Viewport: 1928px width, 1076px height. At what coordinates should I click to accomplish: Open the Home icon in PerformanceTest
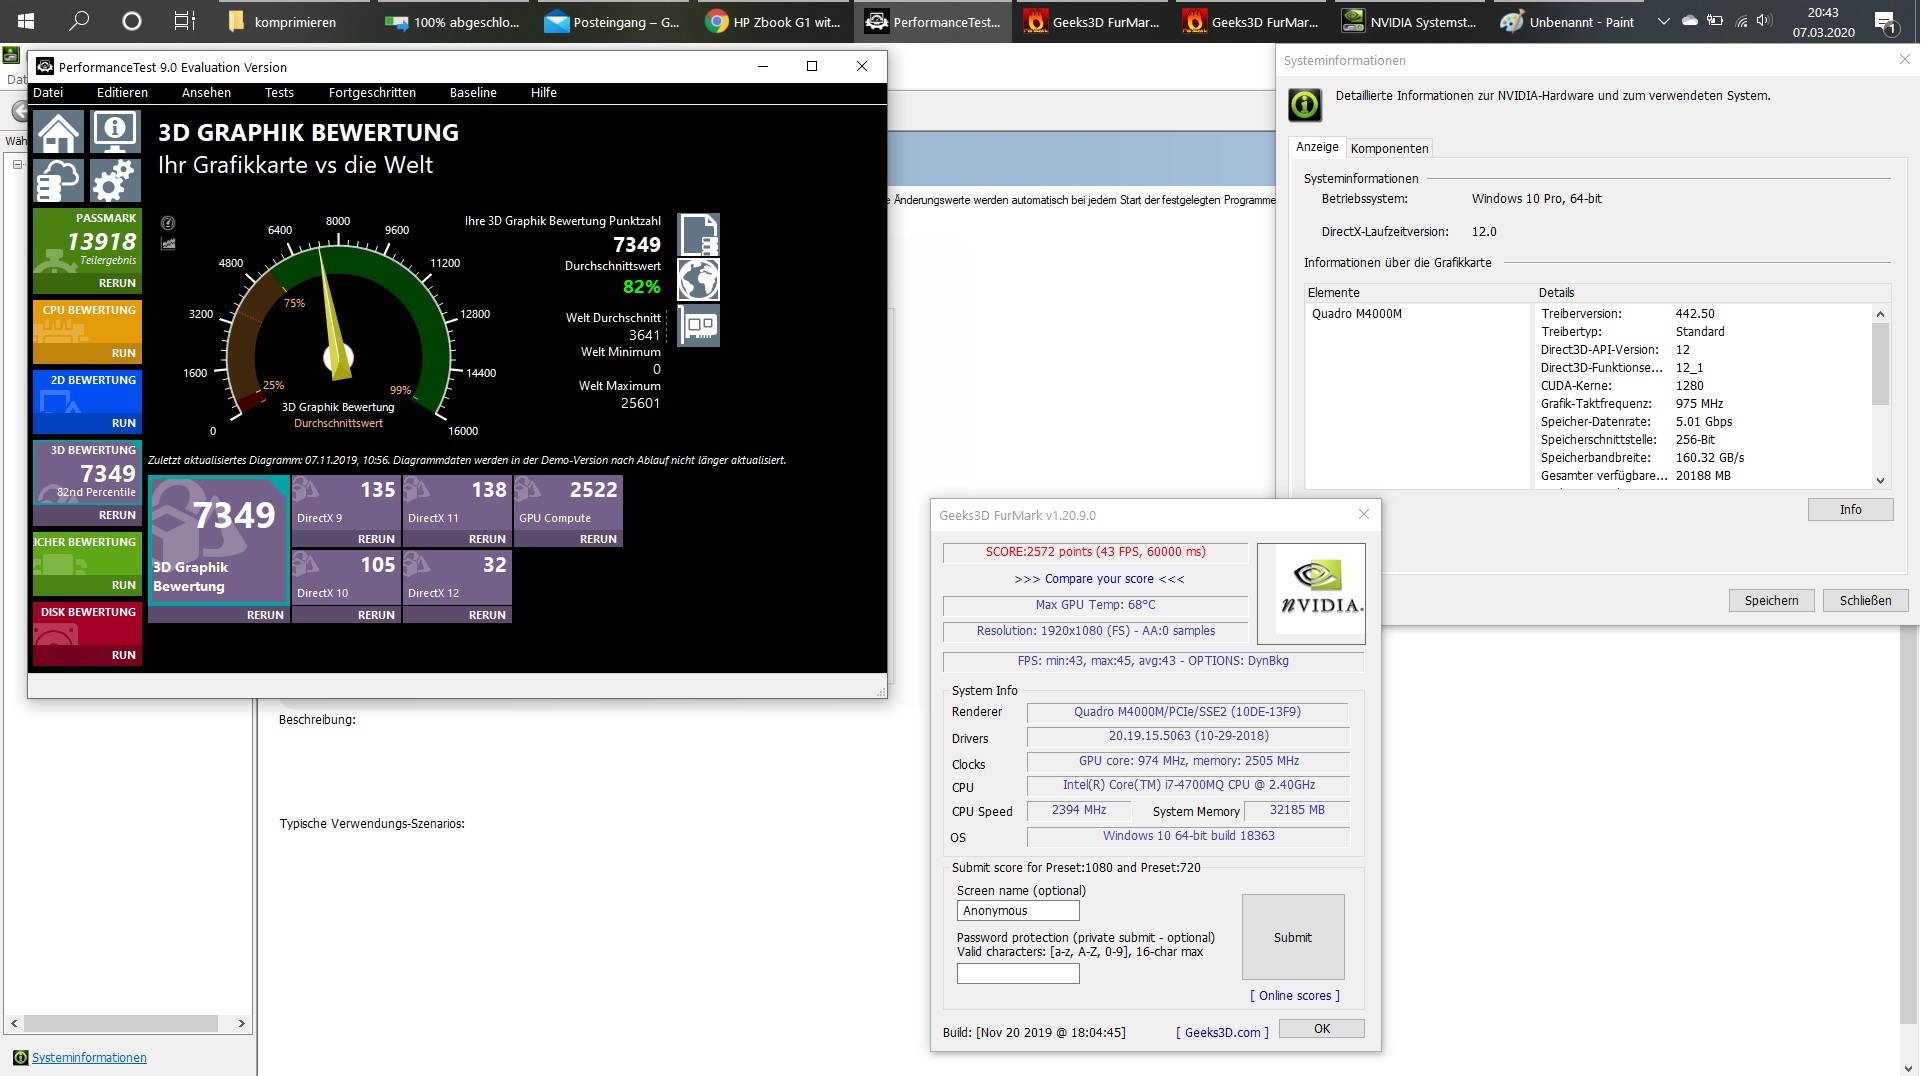pyautogui.click(x=59, y=132)
